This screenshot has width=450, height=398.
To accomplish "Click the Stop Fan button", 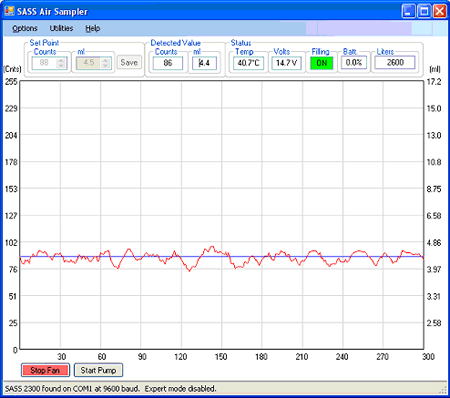I will pyautogui.click(x=45, y=370).
